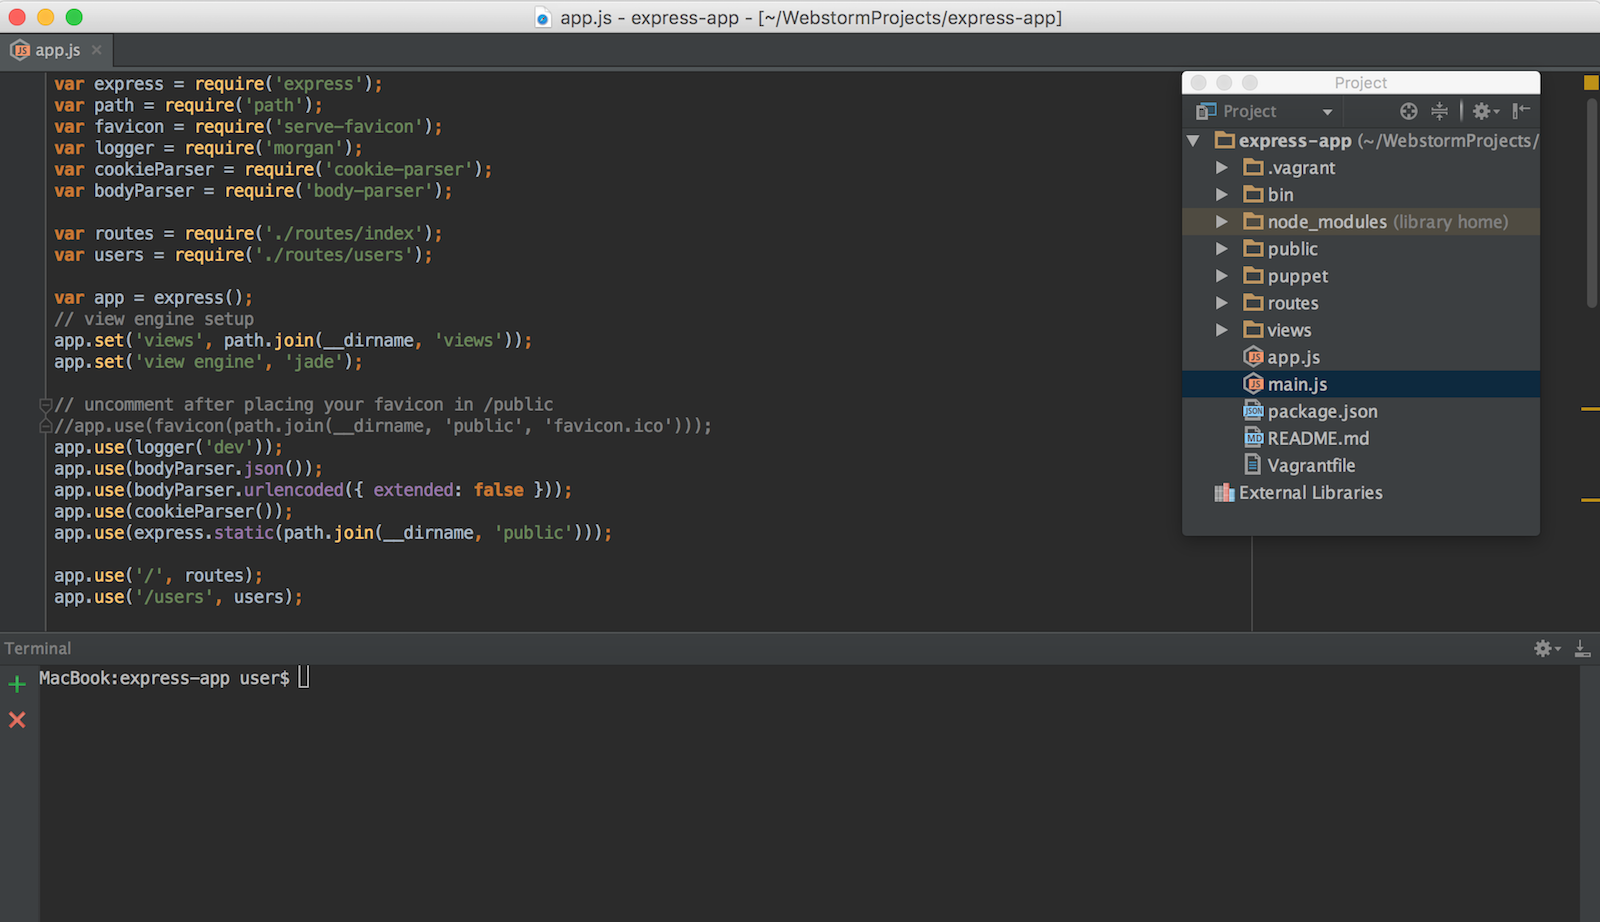Screen dimensions: 1600x922
Task: Select opened file in Project view
Action: pyautogui.click(x=1408, y=111)
